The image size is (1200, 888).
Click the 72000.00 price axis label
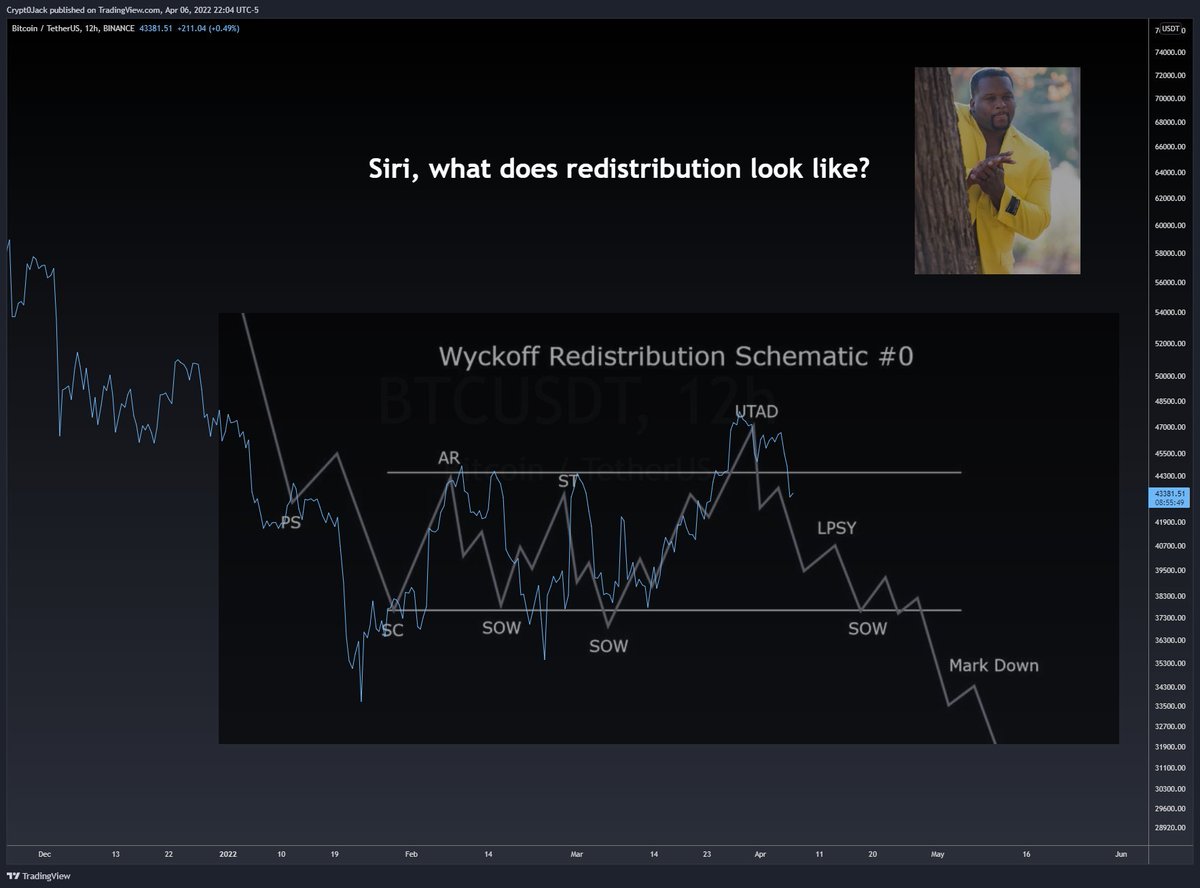point(1170,76)
